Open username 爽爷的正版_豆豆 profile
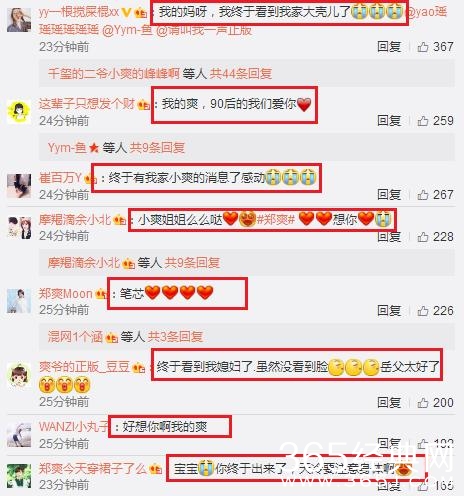Viewport: 464px width, 496px height. point(84,367)
